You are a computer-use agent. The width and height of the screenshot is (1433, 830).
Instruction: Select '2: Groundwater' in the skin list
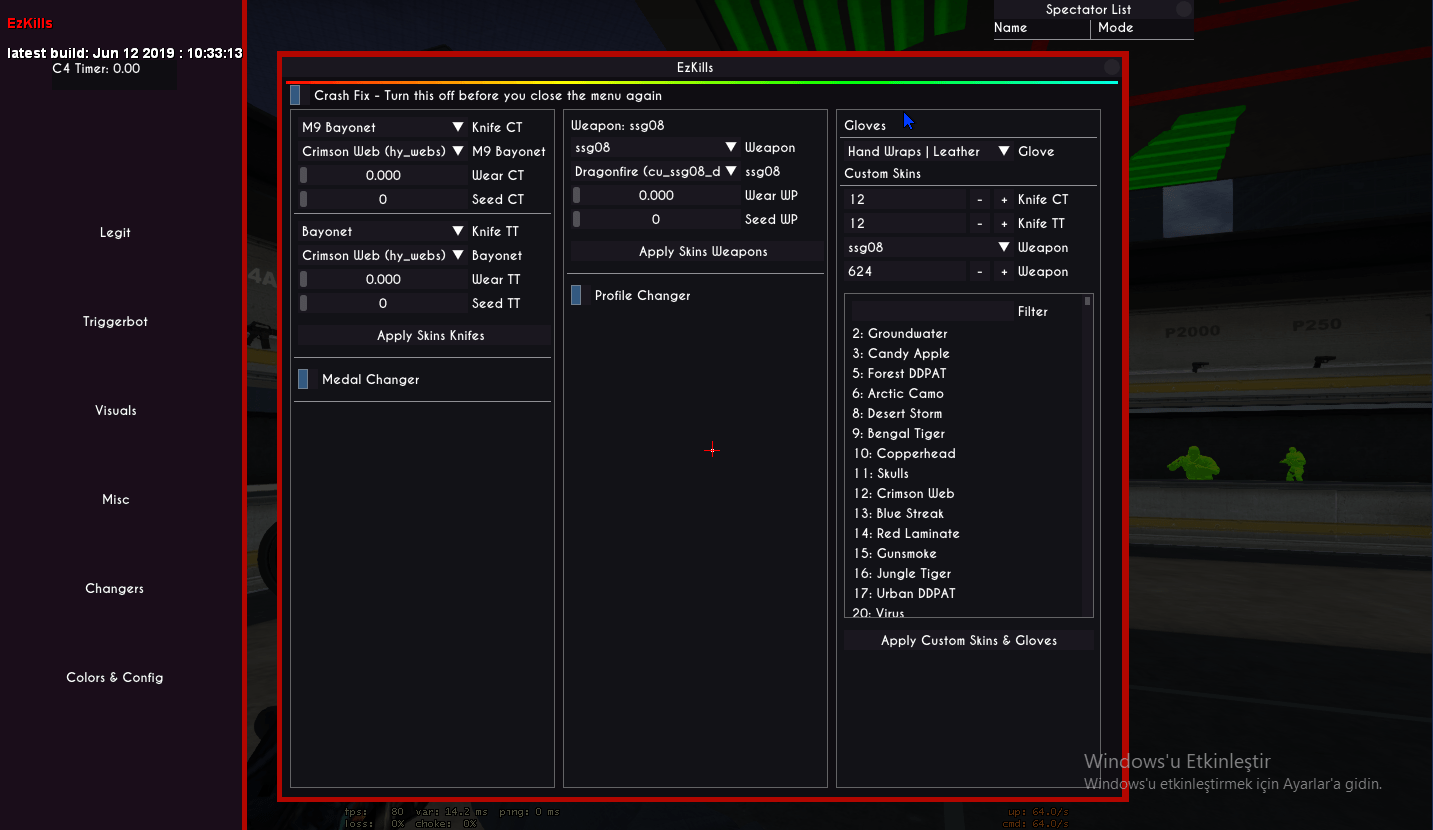click(x=900, y=333)
